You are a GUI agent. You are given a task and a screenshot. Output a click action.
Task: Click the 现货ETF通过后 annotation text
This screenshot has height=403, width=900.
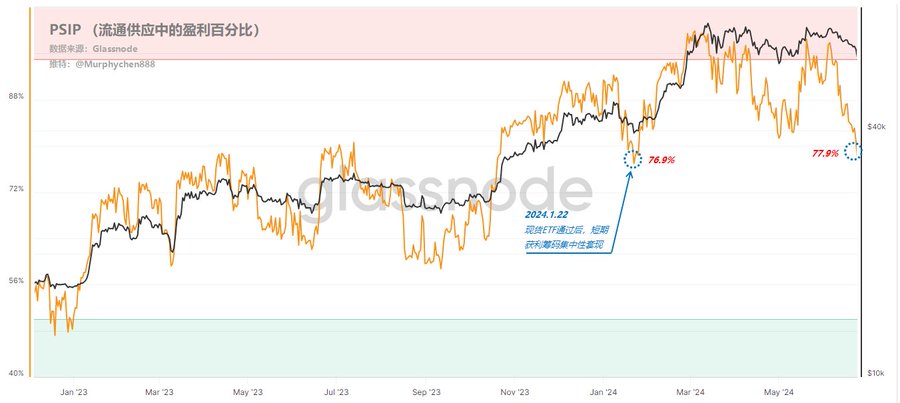tap(558, 231)
